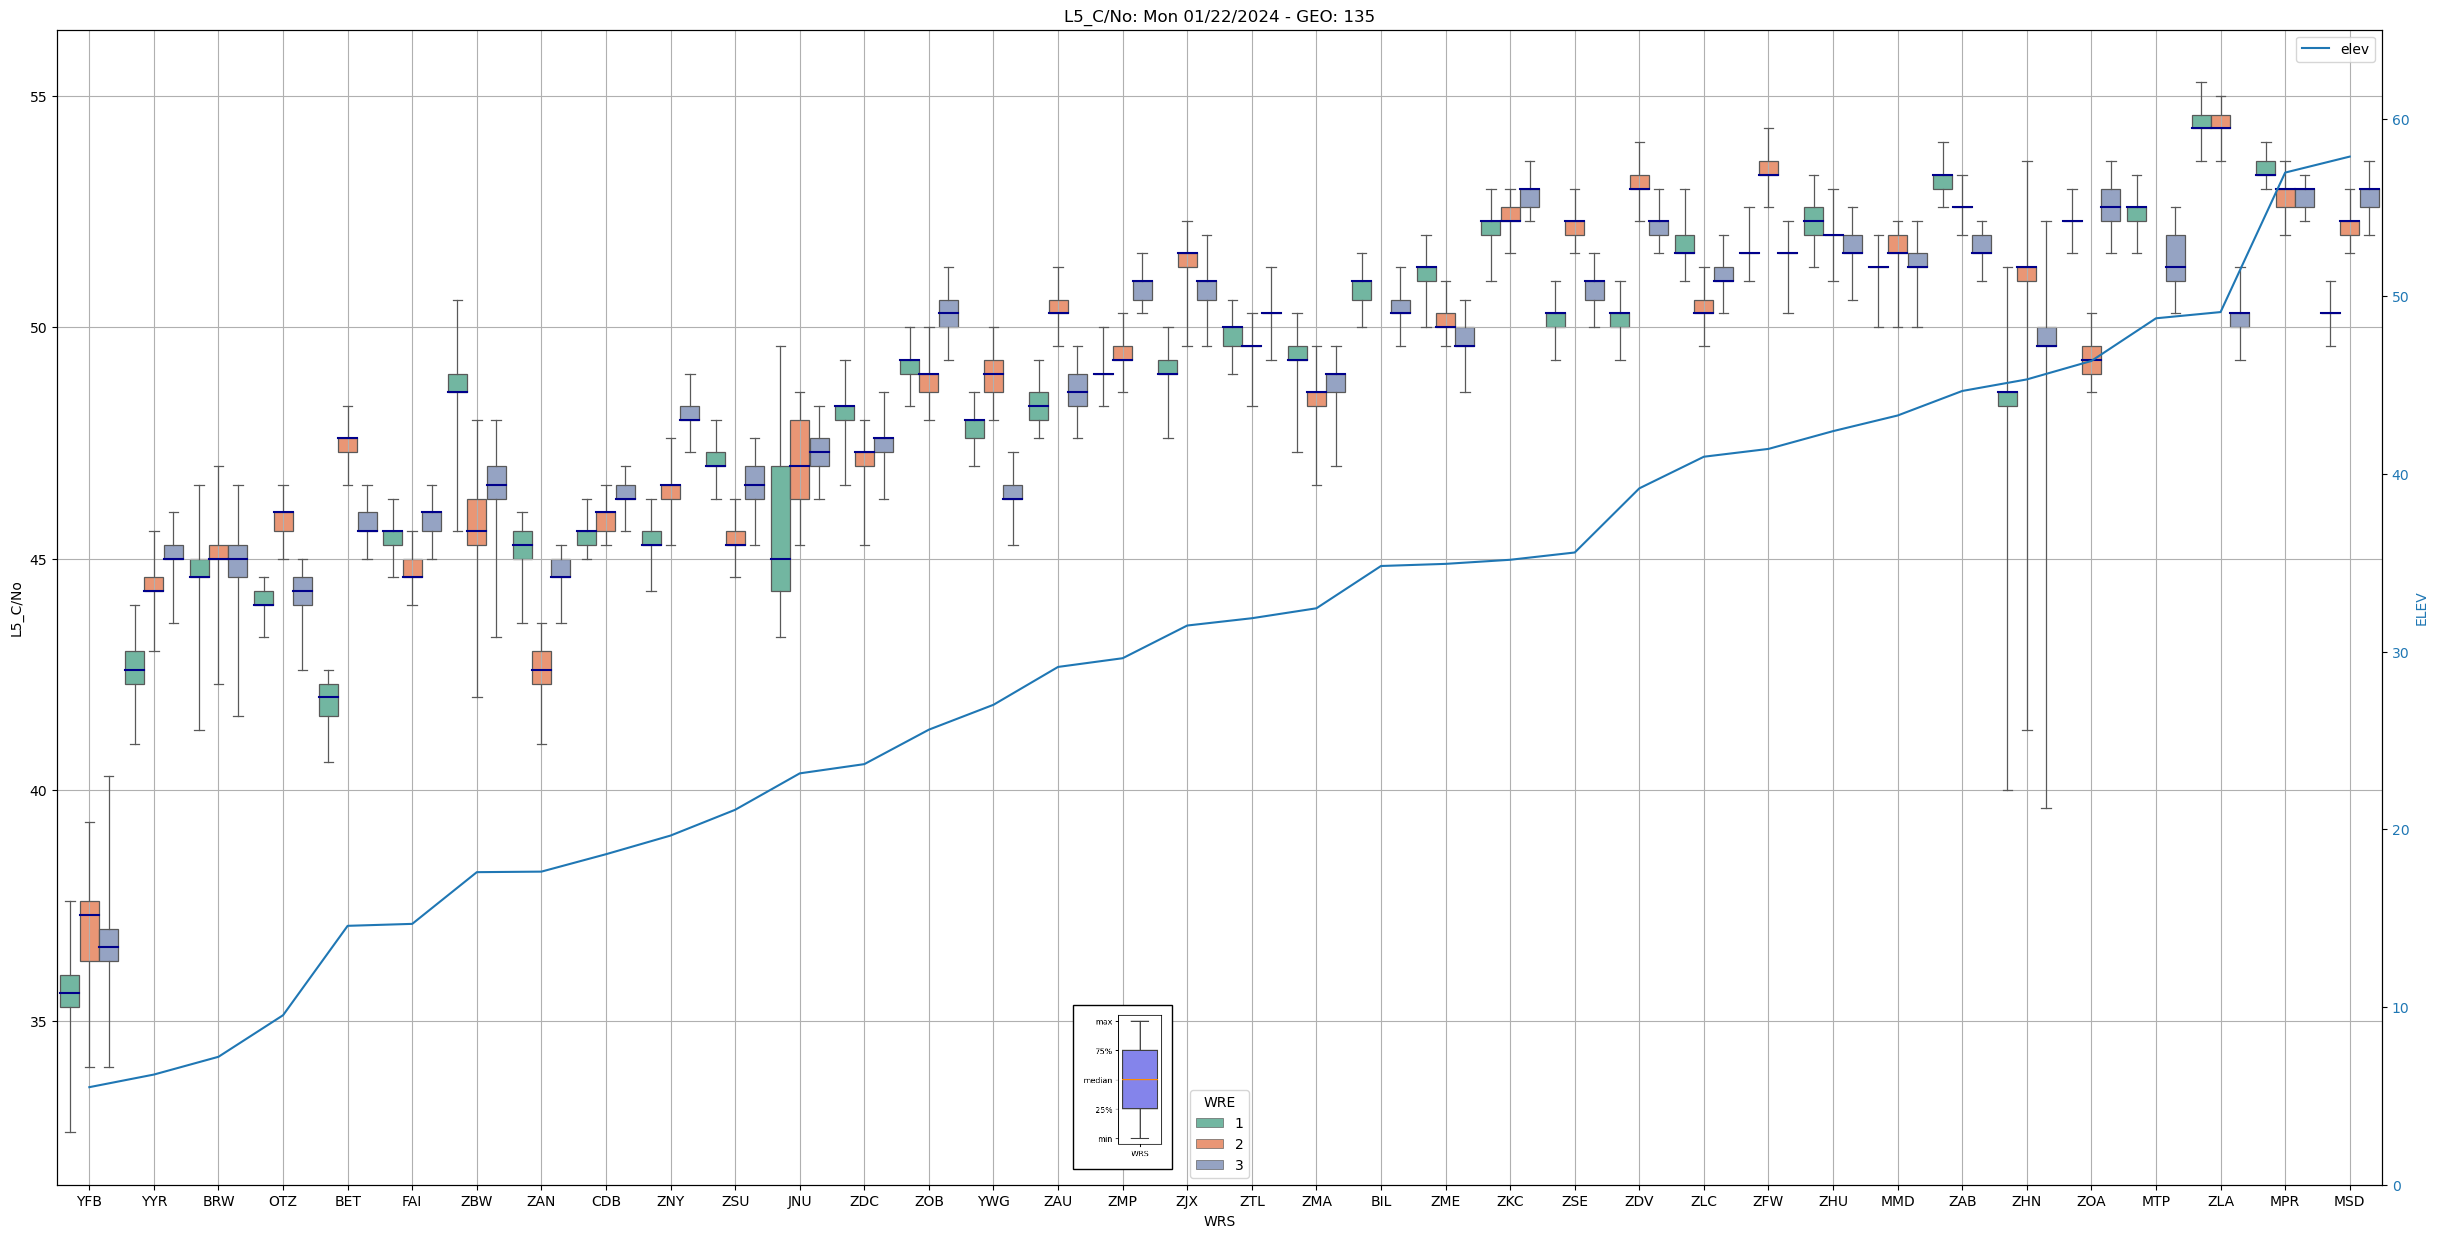Click the boxplot key inset diagram
Viewport: 2439px width, 1238px height.
pos(1122,1086)
